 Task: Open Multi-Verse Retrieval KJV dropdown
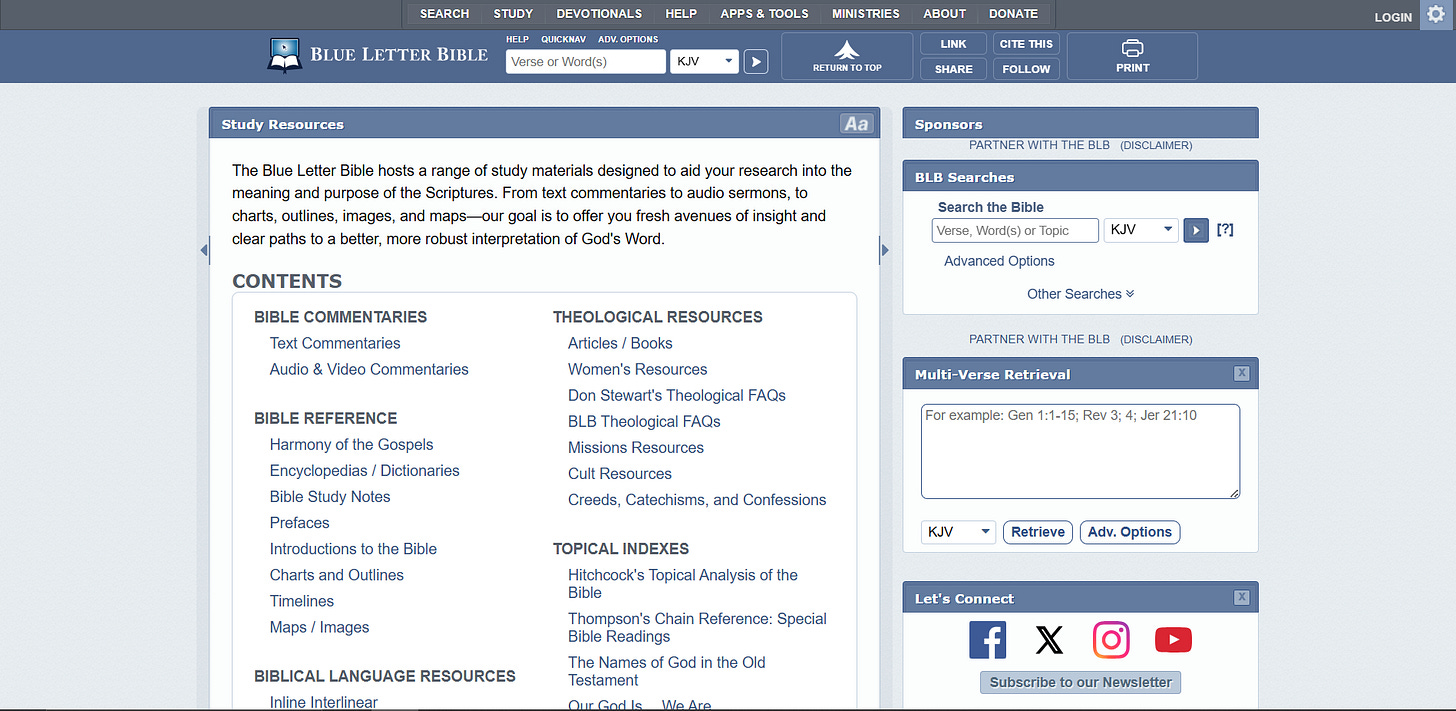[x=958, y=532]
